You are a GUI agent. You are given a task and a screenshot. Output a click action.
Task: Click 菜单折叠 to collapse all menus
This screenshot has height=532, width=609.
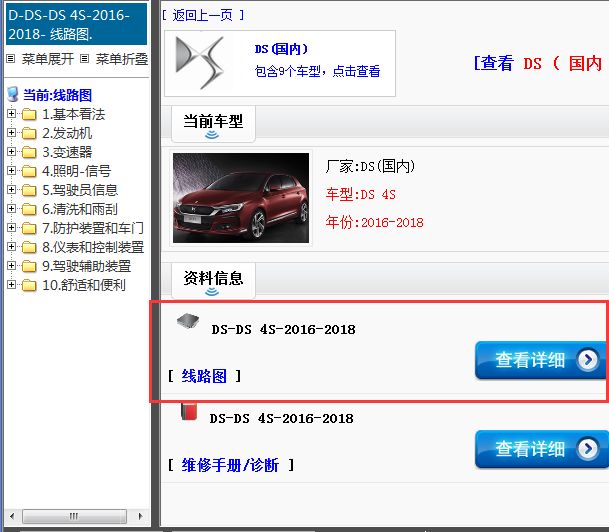point(122,59)
